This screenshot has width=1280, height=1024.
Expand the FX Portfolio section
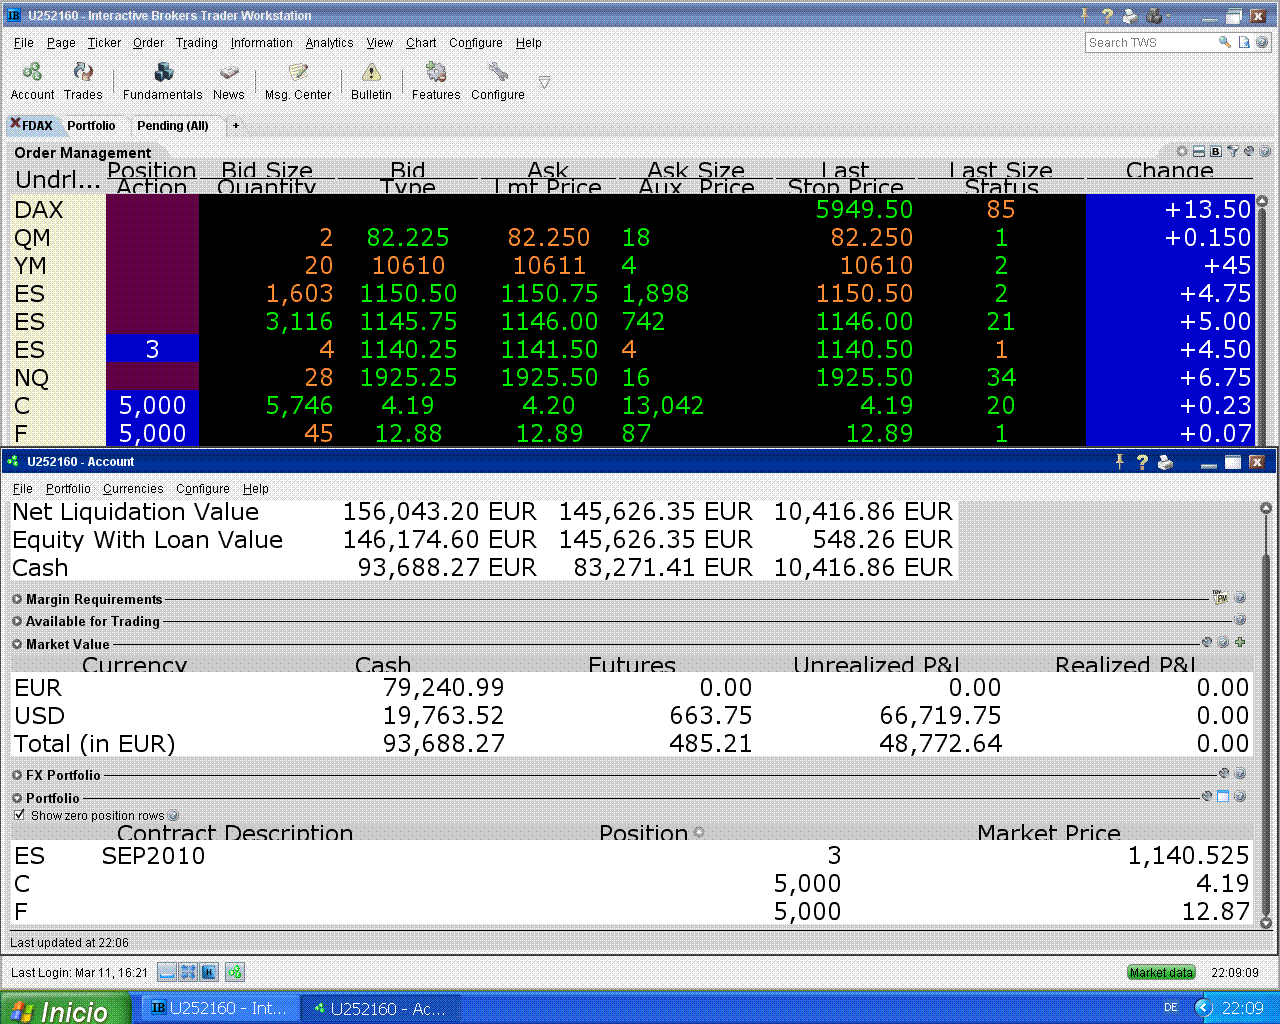(x=17, y=775)
